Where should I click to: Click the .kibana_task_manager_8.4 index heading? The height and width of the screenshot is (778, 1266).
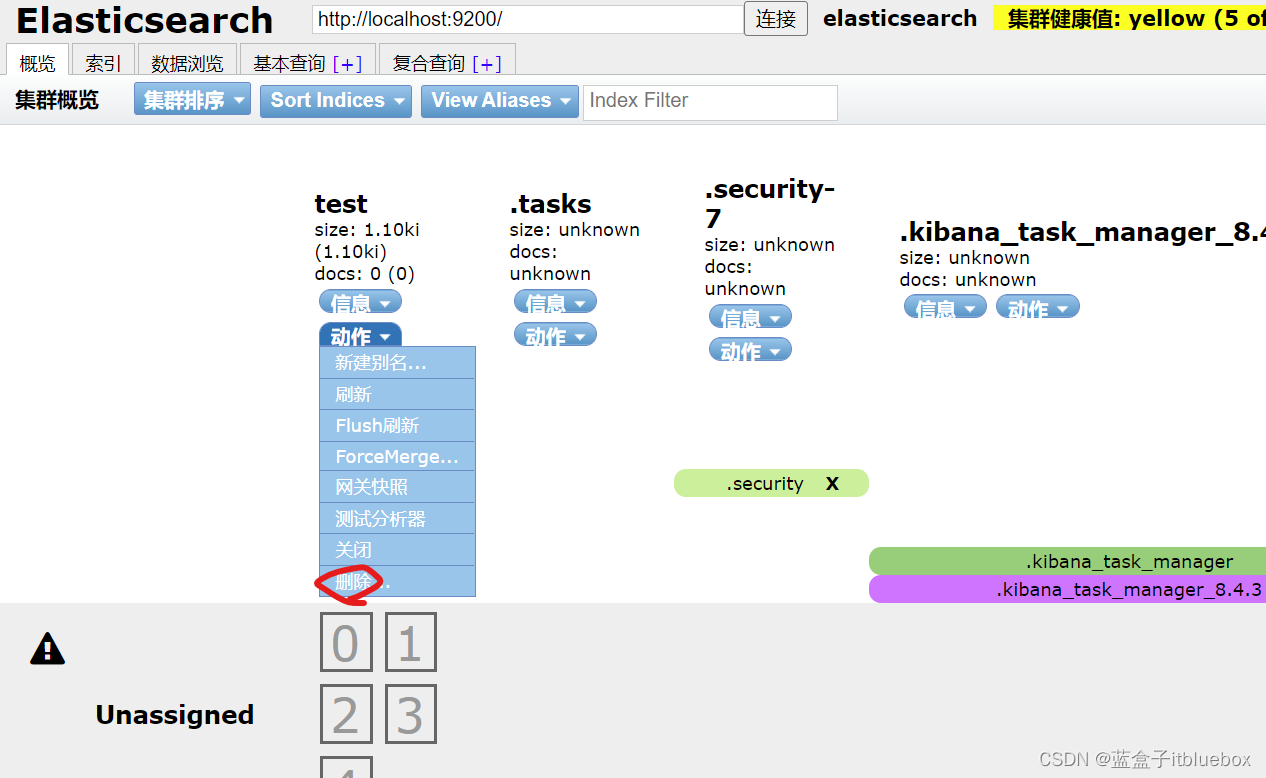(1083, 232)
